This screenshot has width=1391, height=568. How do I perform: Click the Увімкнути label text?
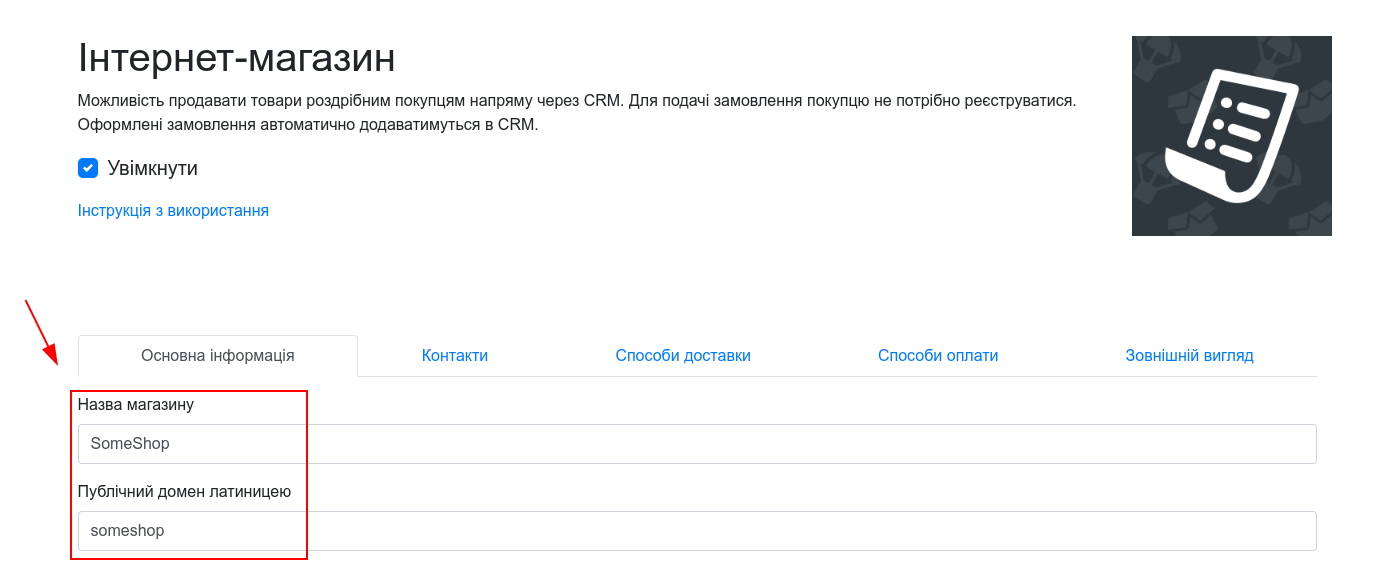click(x=153, y=168)
